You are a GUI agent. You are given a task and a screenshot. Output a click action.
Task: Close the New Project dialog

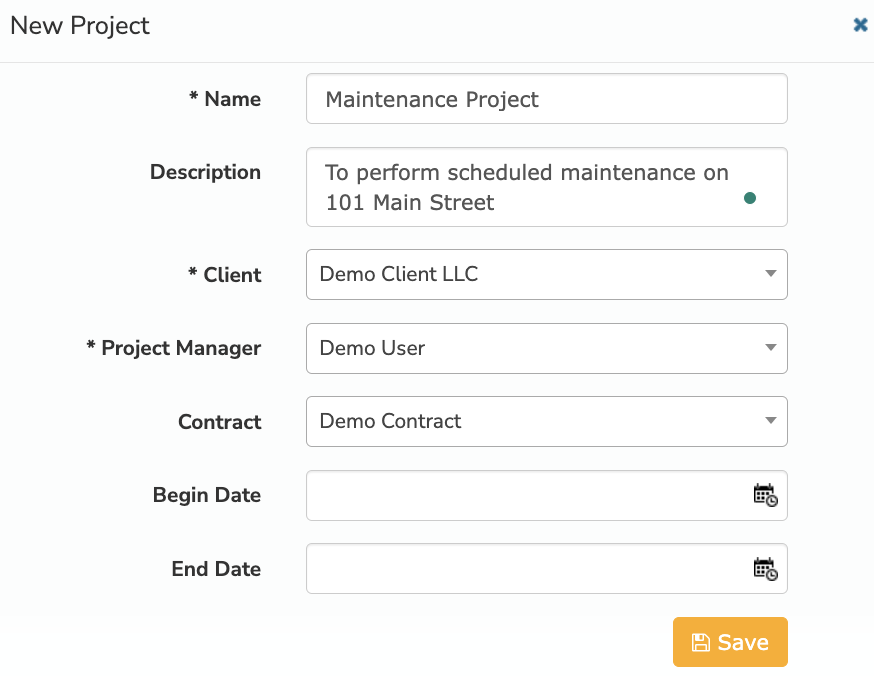pyautogui.click(x=861, y=25)
